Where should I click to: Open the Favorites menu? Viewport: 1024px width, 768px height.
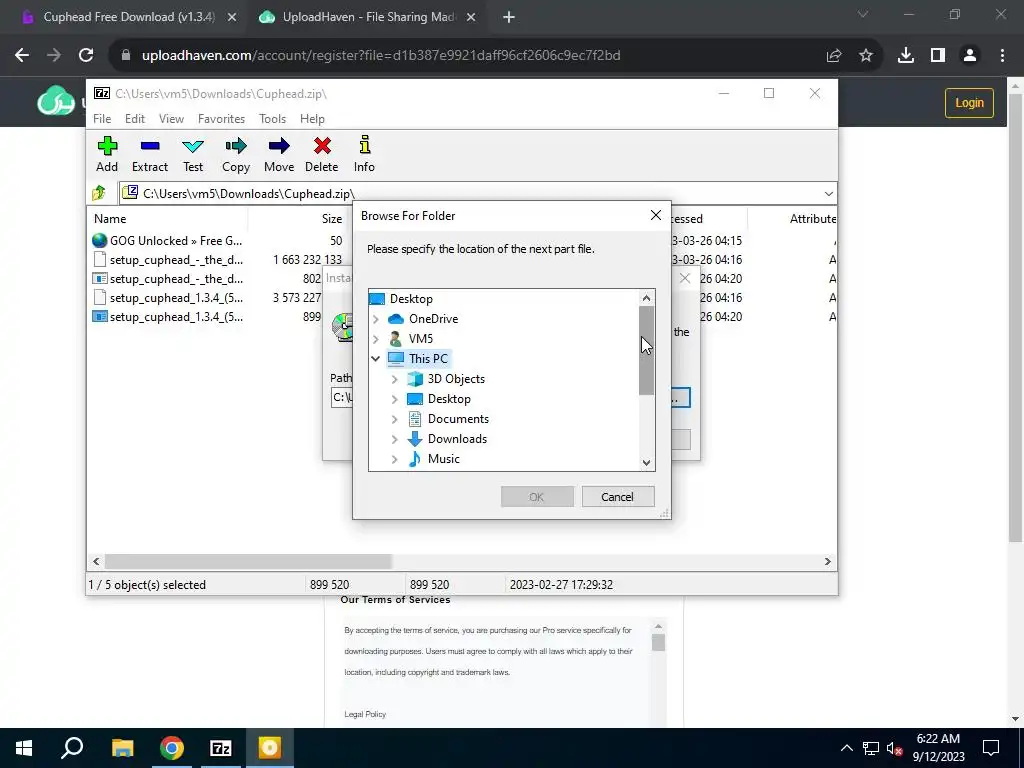pos(221,119)
